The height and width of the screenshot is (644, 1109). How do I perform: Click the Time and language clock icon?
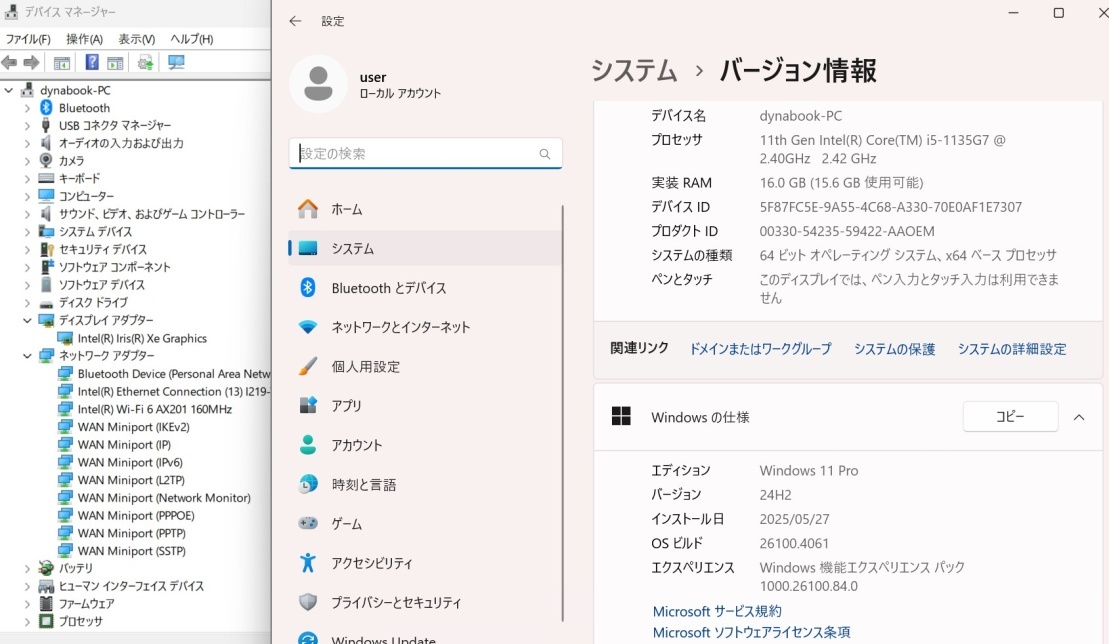[308, 484]
